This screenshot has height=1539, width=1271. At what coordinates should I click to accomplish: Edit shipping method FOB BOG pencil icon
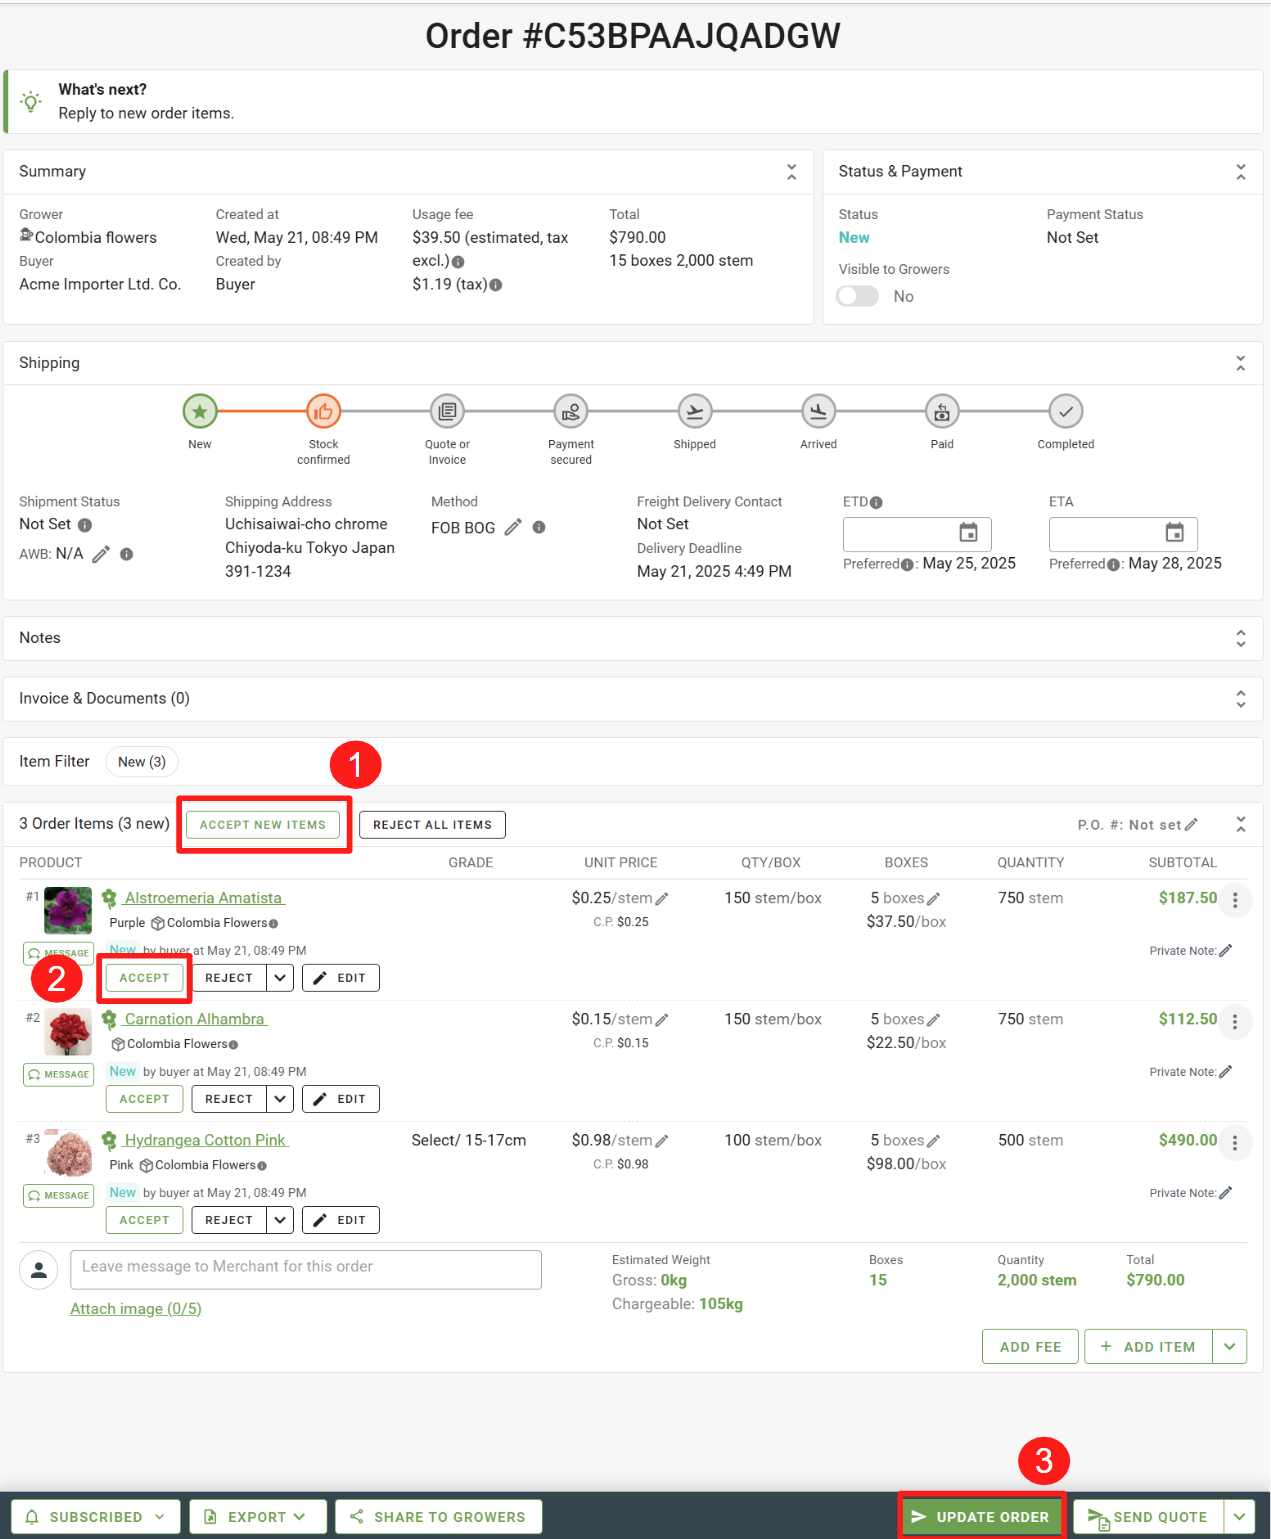click(x=513, y=527)
